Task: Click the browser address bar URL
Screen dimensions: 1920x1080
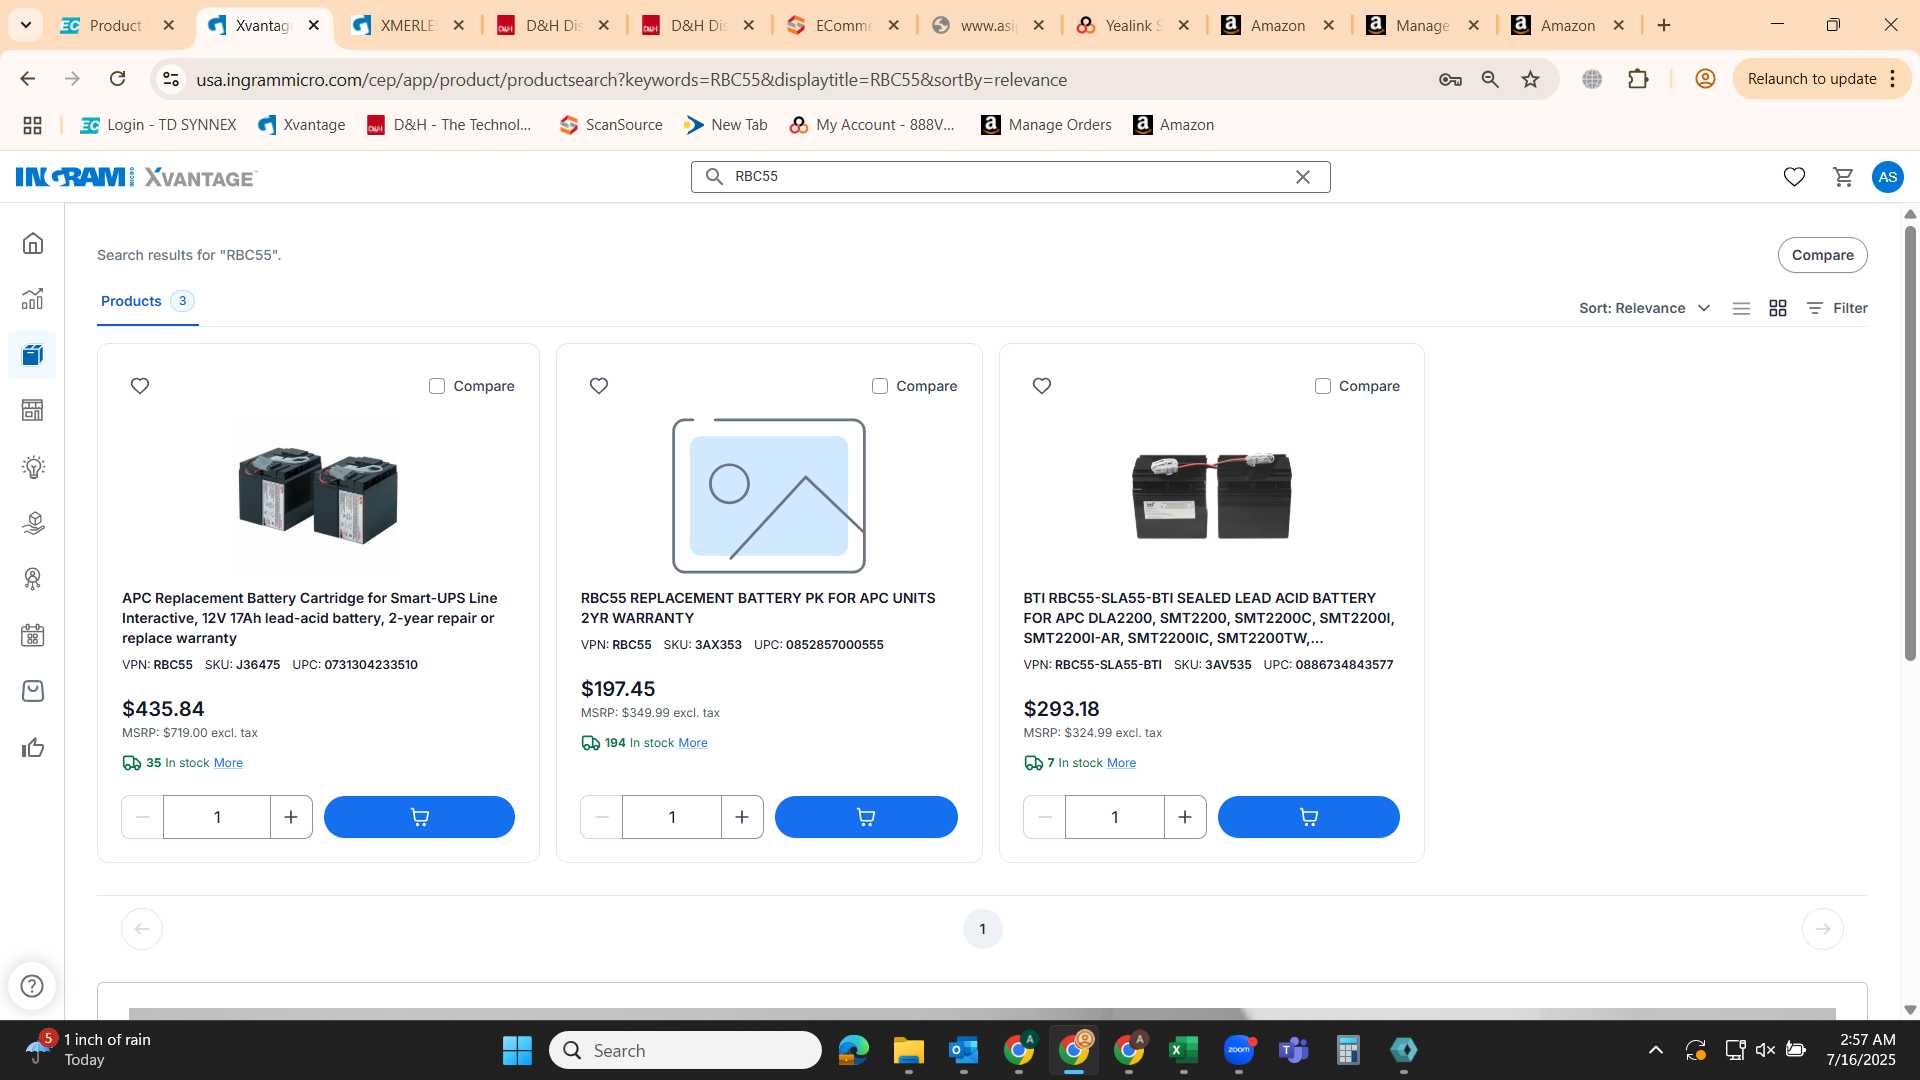Action: [631, 79]
